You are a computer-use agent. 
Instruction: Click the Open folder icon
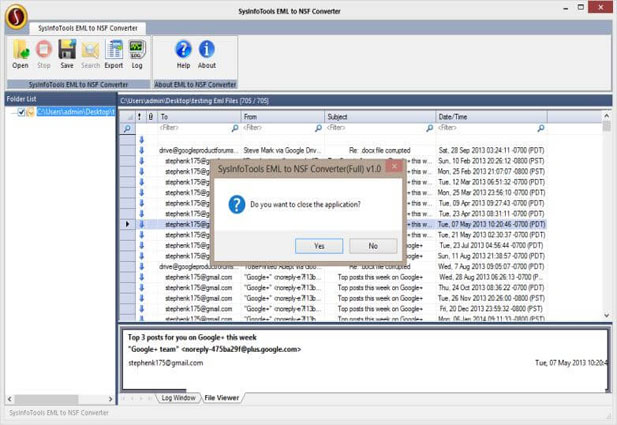pyautogui.click(x=20, y=50)
